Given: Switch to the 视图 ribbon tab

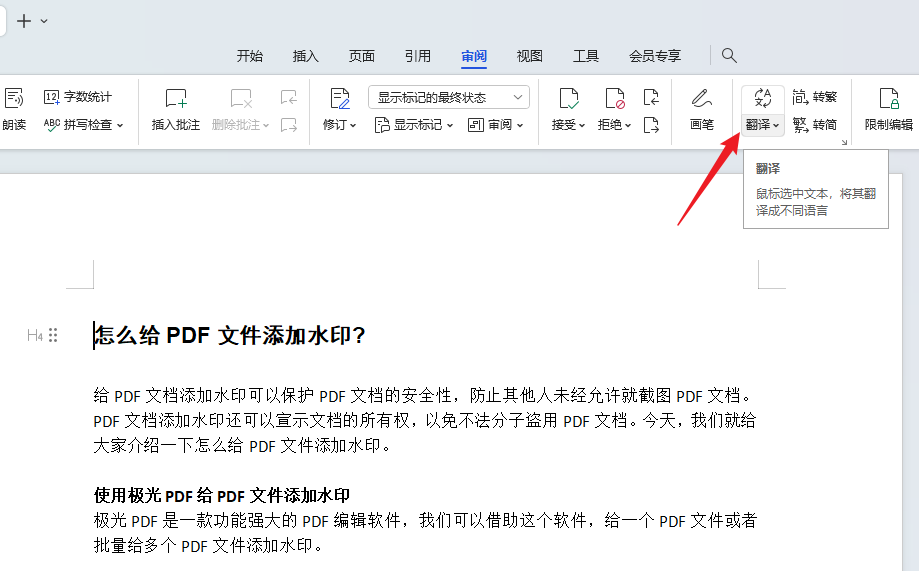Looking at the screenshot, I should pos(530,56).
